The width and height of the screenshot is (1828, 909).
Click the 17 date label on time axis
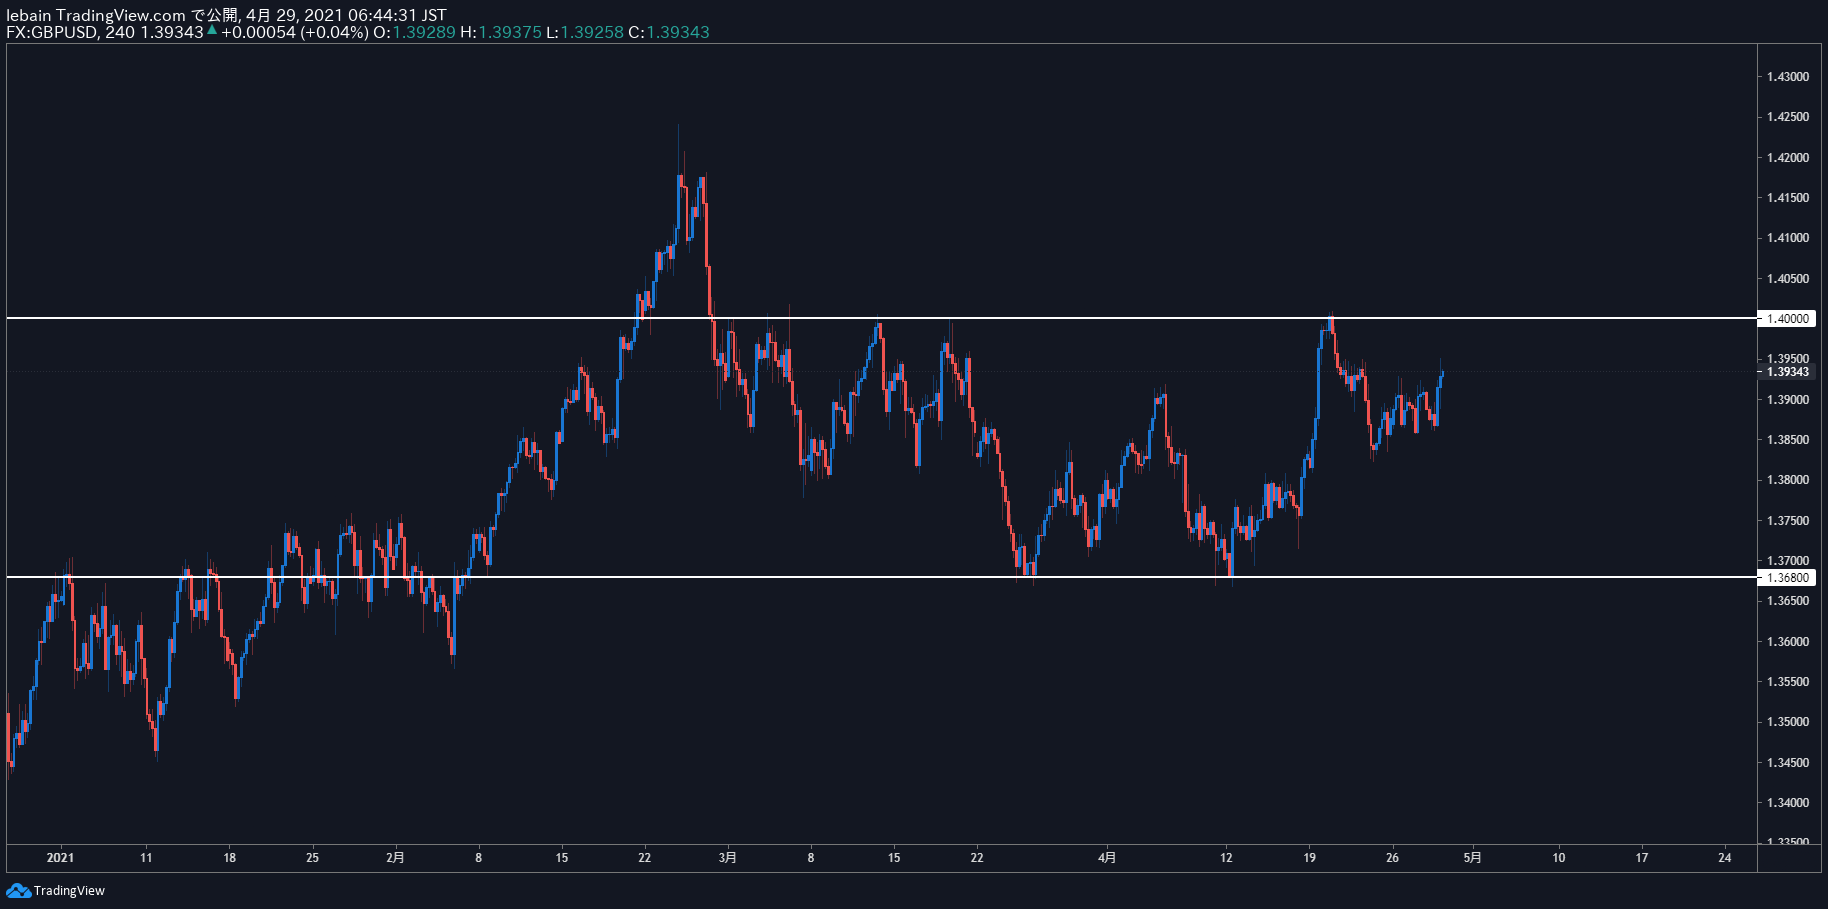(1641, 857)
